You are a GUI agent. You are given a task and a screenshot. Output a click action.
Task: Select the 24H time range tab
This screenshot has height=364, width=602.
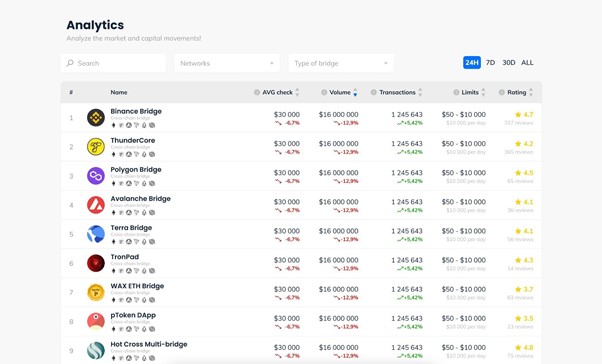[472, 63]
